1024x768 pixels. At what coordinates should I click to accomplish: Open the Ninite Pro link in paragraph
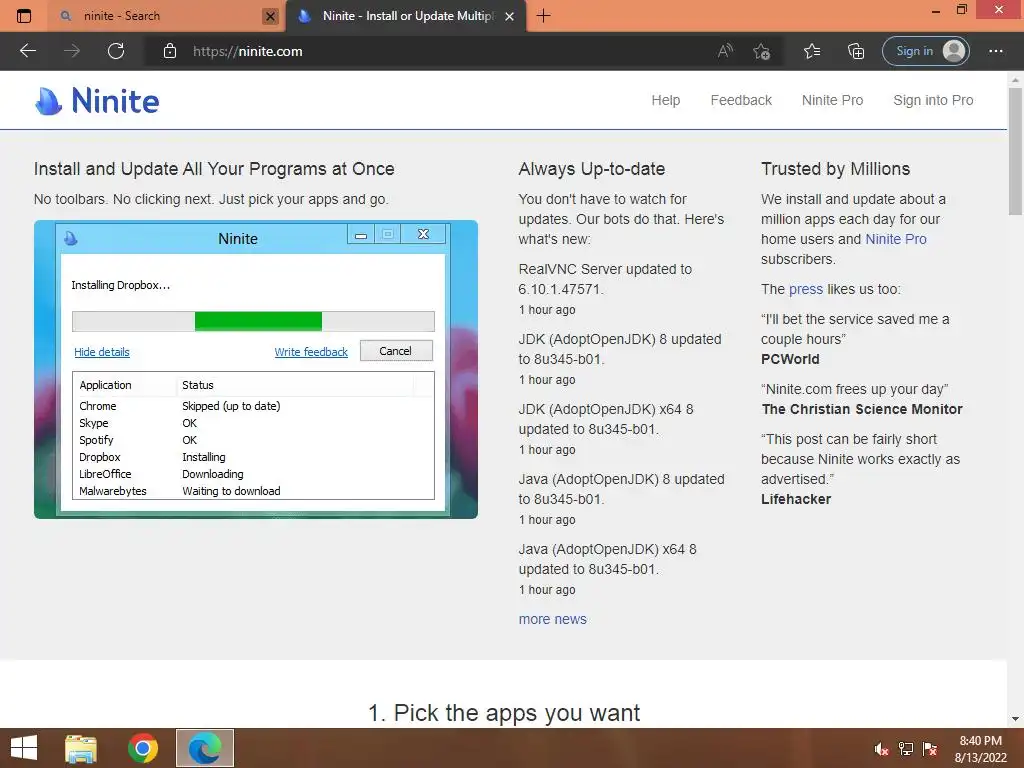point(896,239)
